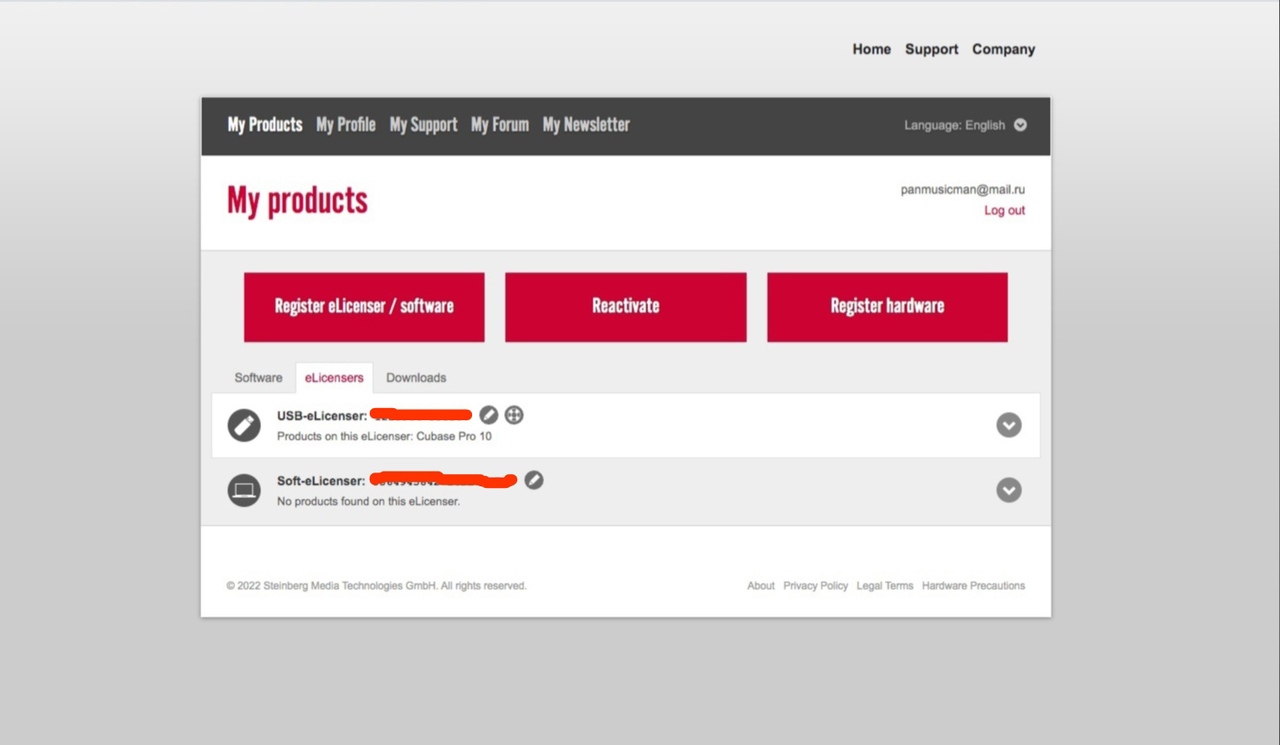Image resolution: width=1280 pixels, height=745 pixels.
Task: Click the 'No products found on this eLicenser.' text
Action: (368, 501)
